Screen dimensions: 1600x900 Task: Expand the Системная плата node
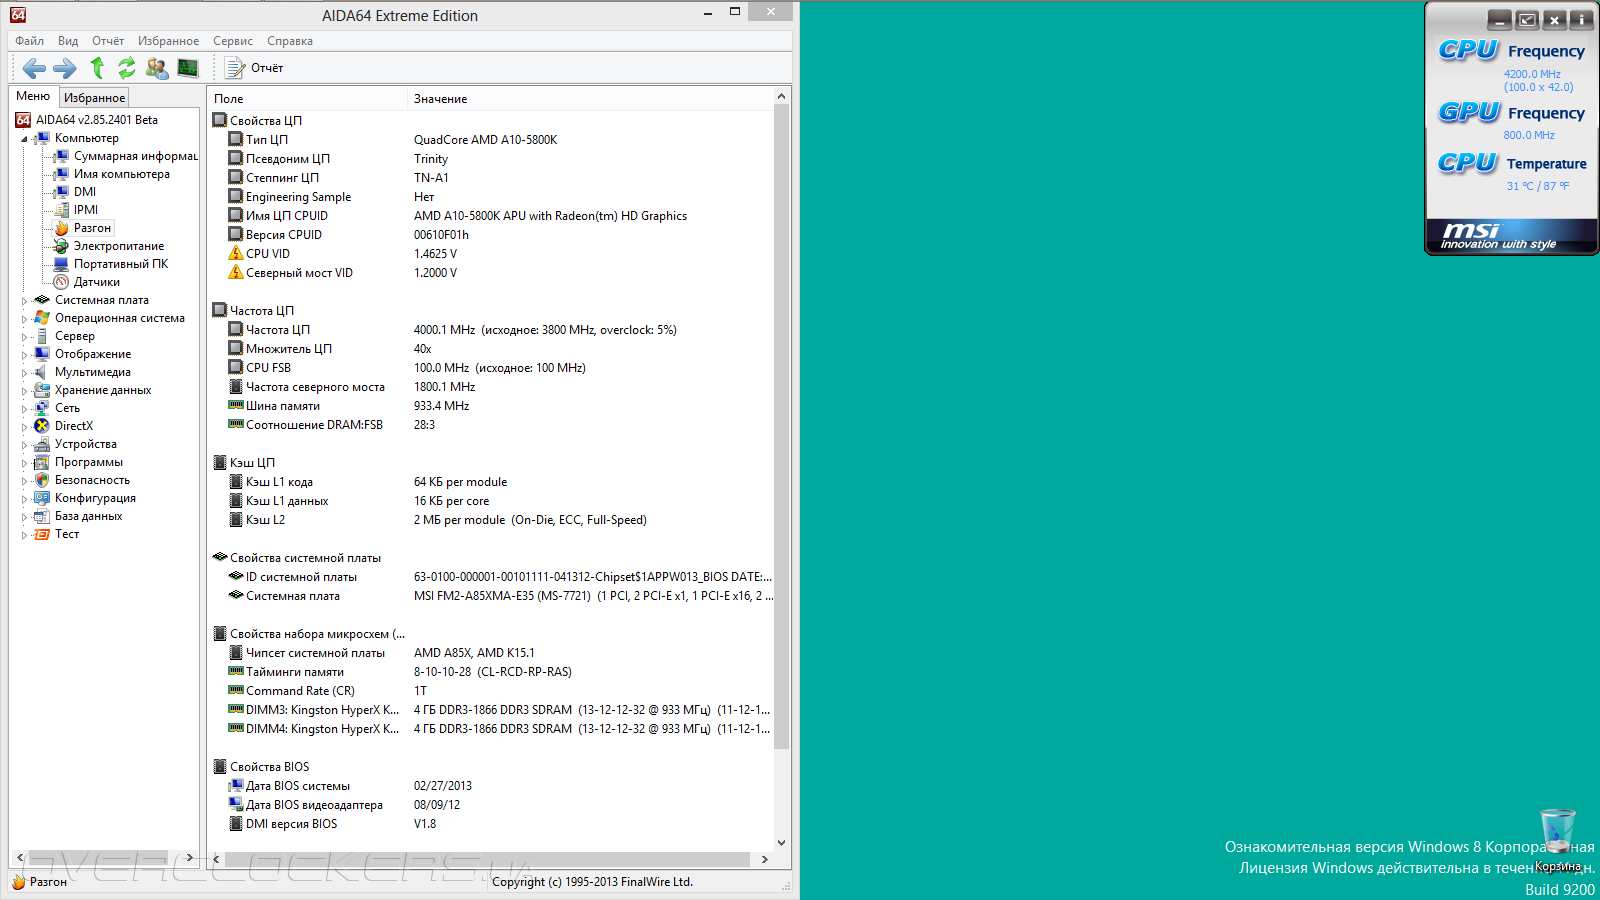point(24,300)
